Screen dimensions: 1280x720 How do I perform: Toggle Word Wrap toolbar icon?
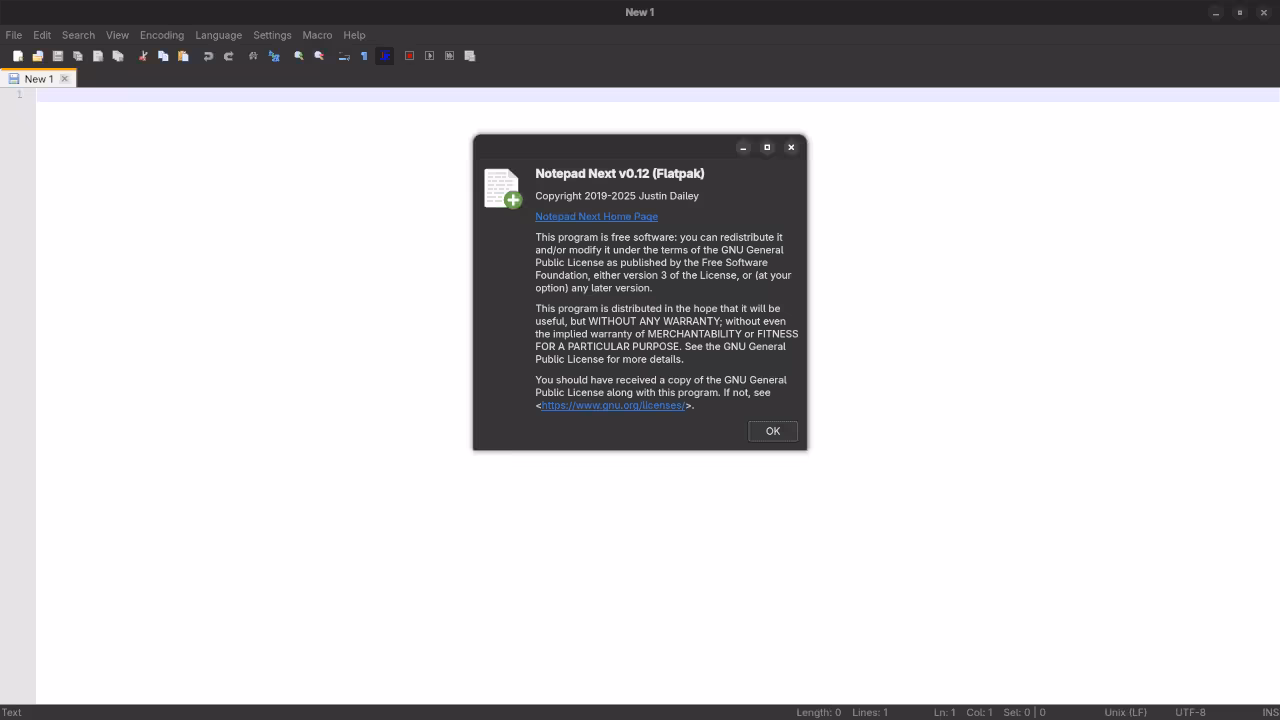(x=344, y=56)
